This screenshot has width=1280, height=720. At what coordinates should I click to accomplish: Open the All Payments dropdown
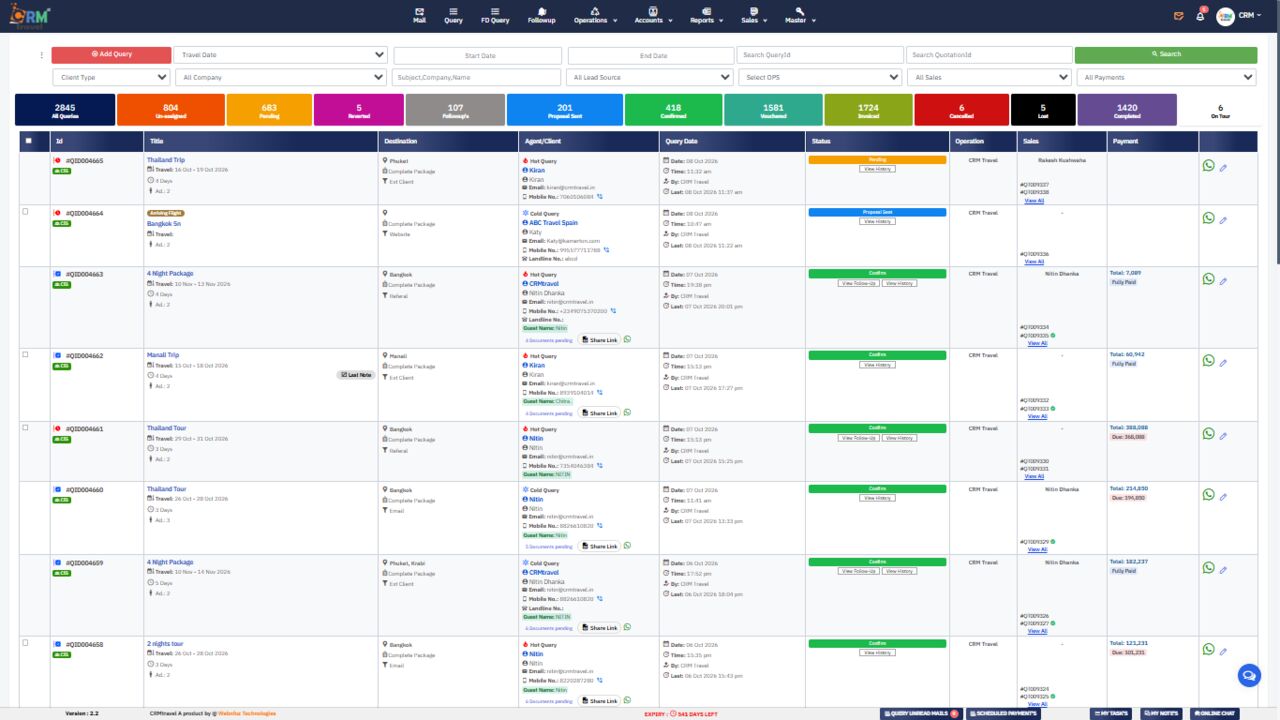click(x=1167, y=77)
